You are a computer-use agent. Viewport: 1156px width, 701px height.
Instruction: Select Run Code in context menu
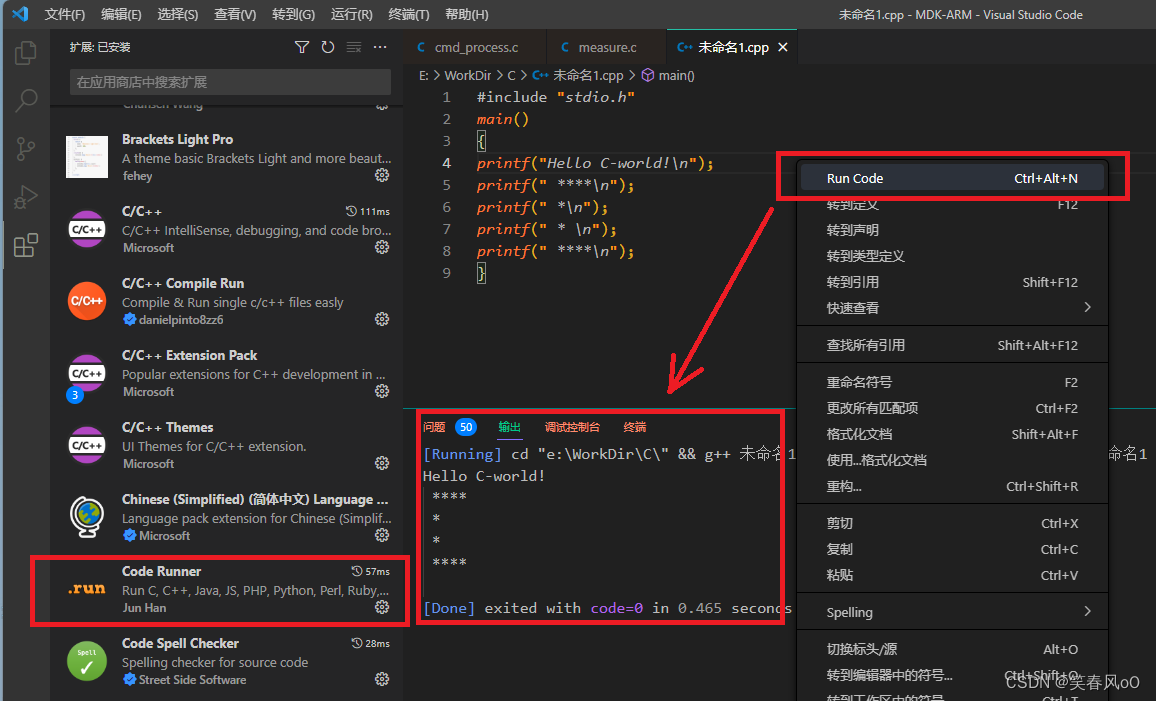[952, 178]
